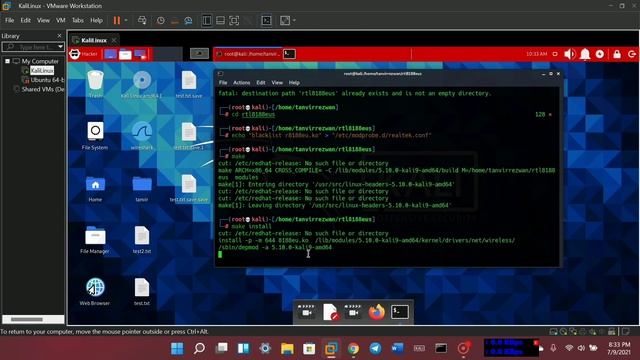
Task: Select the root@kali terminal taskbar button
Action: [x=248, y=54]
